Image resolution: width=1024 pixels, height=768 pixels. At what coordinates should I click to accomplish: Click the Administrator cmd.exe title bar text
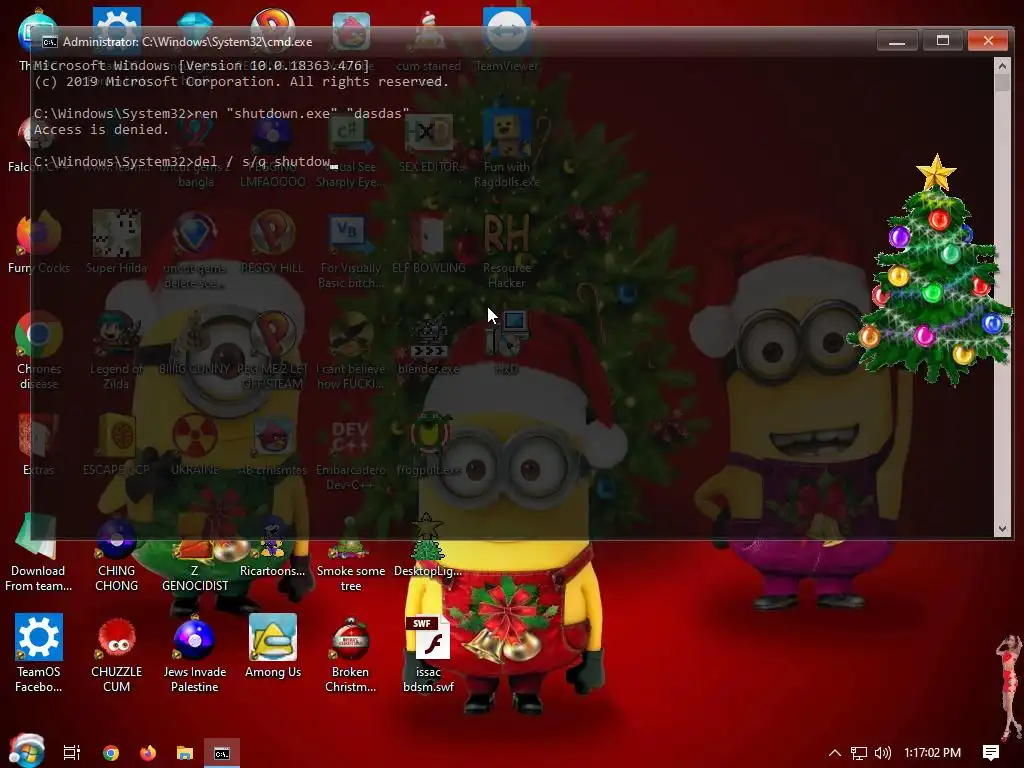pos(187,42)
